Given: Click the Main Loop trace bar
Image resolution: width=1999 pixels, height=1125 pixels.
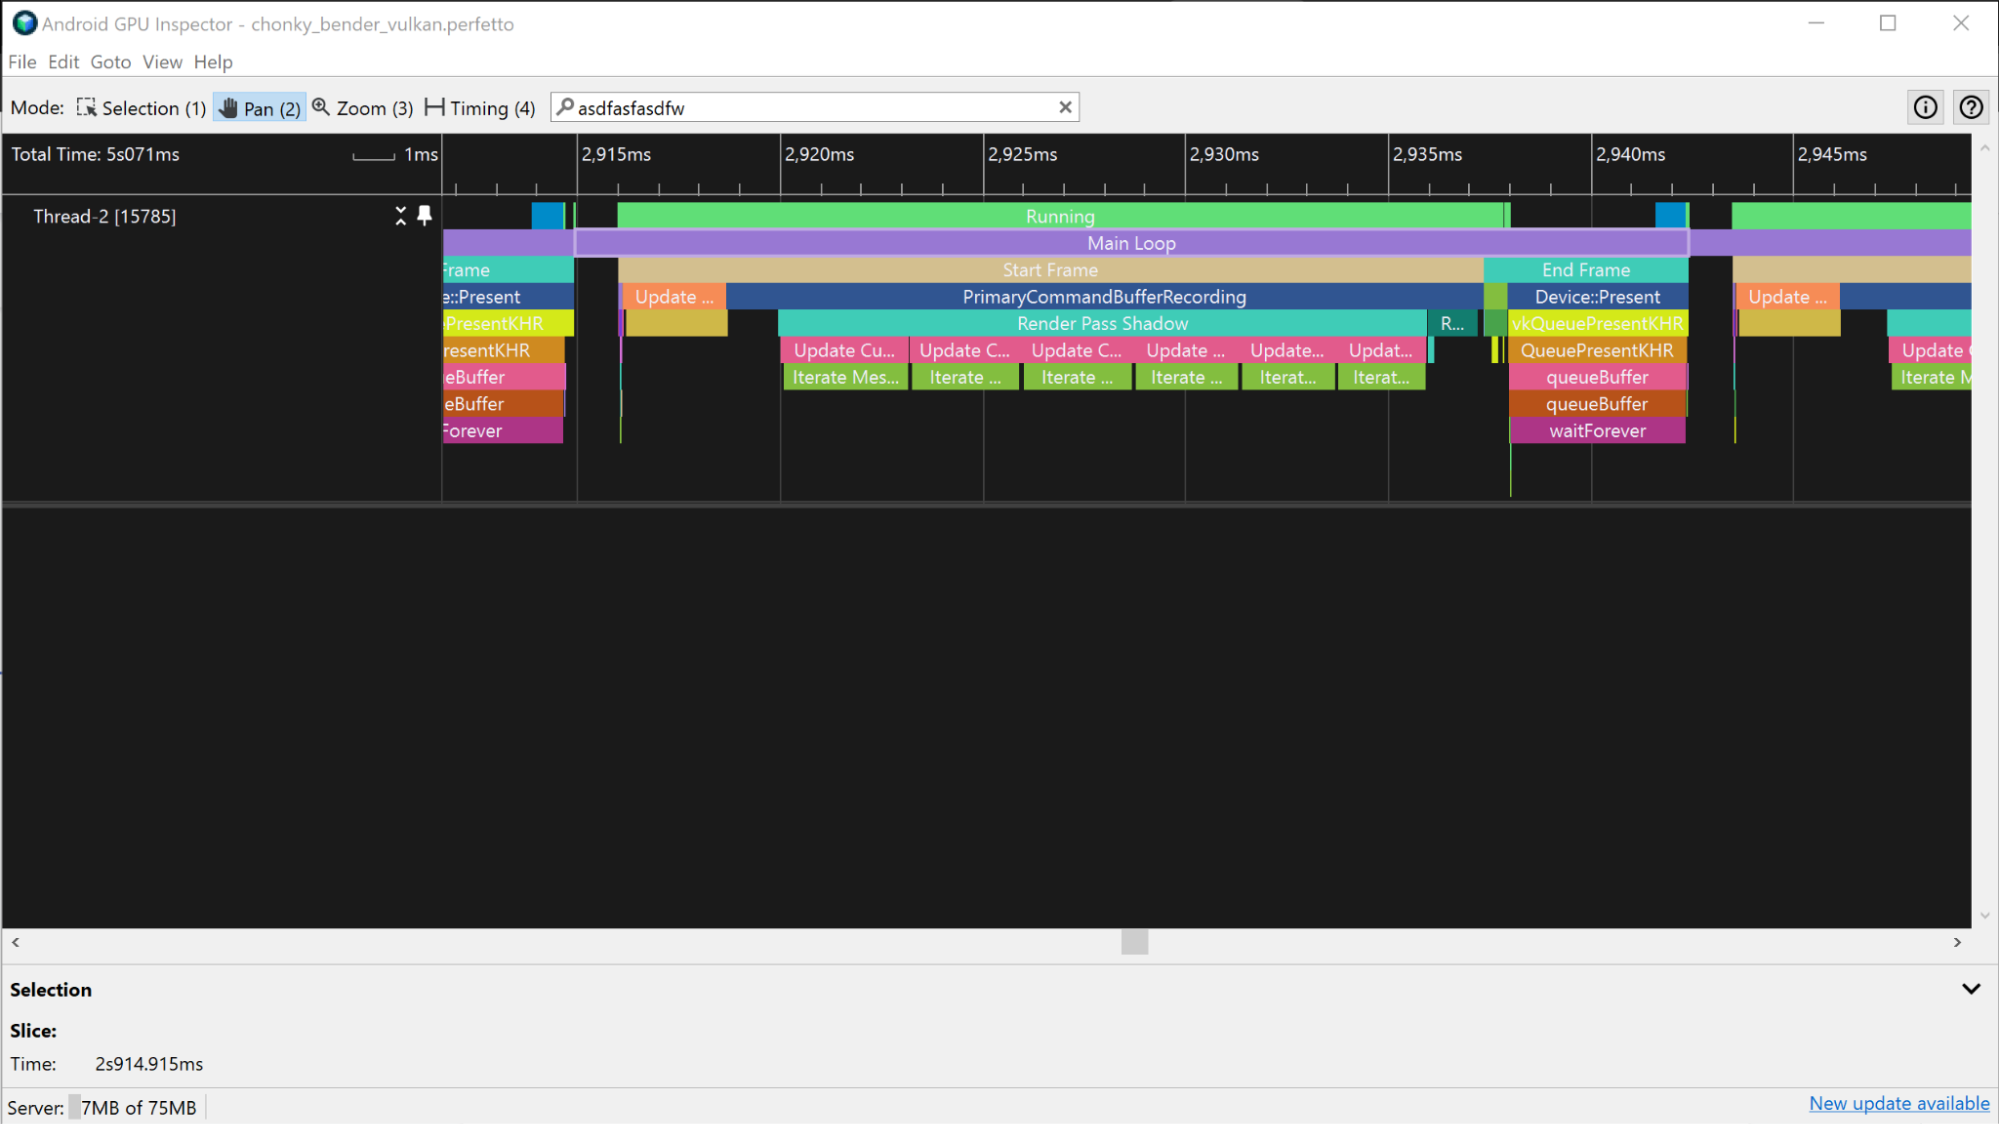Looking at the screenshot, I should [x=1131, y=242].
